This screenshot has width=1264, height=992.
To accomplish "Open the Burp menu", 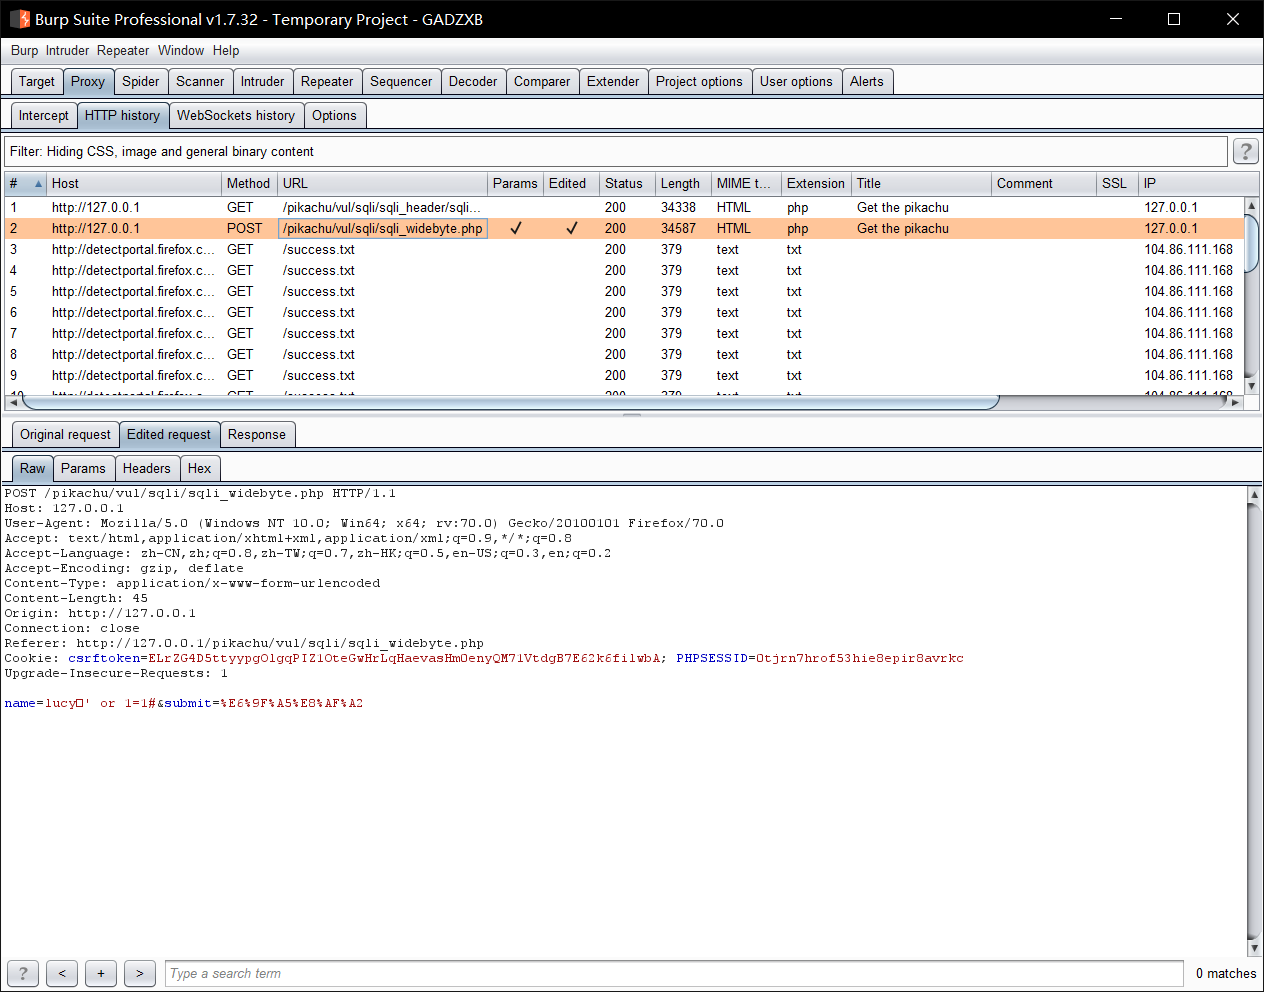I will pyautogui.click(x=25, y=51).
